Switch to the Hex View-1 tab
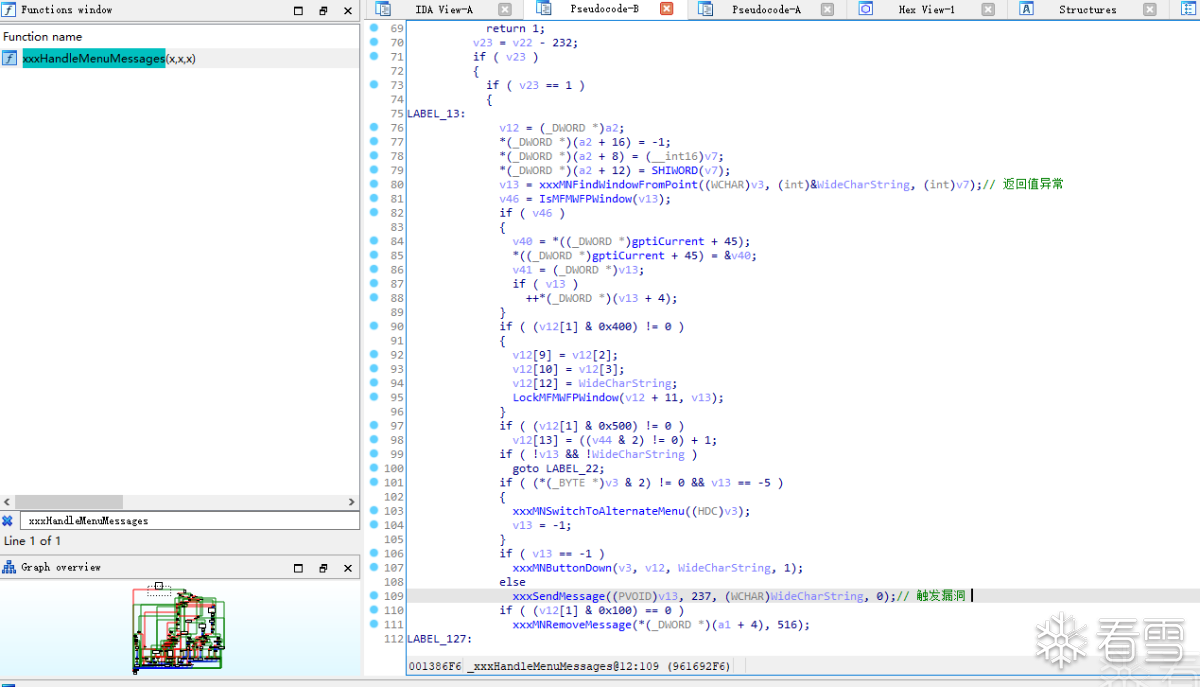 click(x=926, y=9)
